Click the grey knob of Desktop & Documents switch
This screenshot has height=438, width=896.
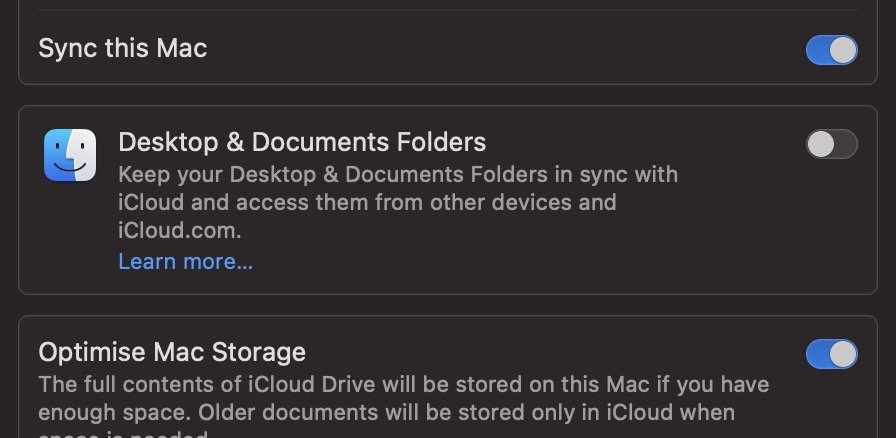(x=821, y=144)
